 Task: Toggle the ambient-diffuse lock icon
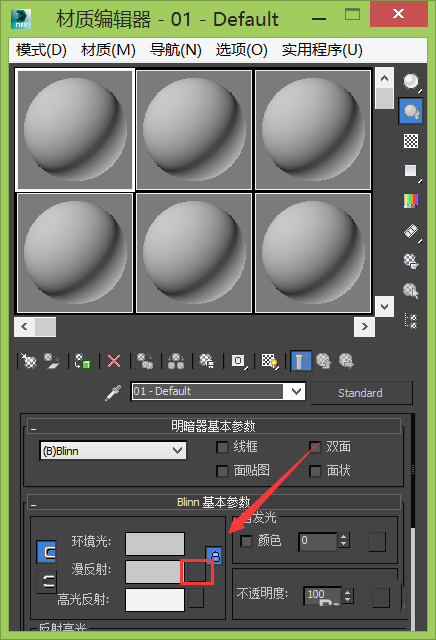click(x=214, y=556)
